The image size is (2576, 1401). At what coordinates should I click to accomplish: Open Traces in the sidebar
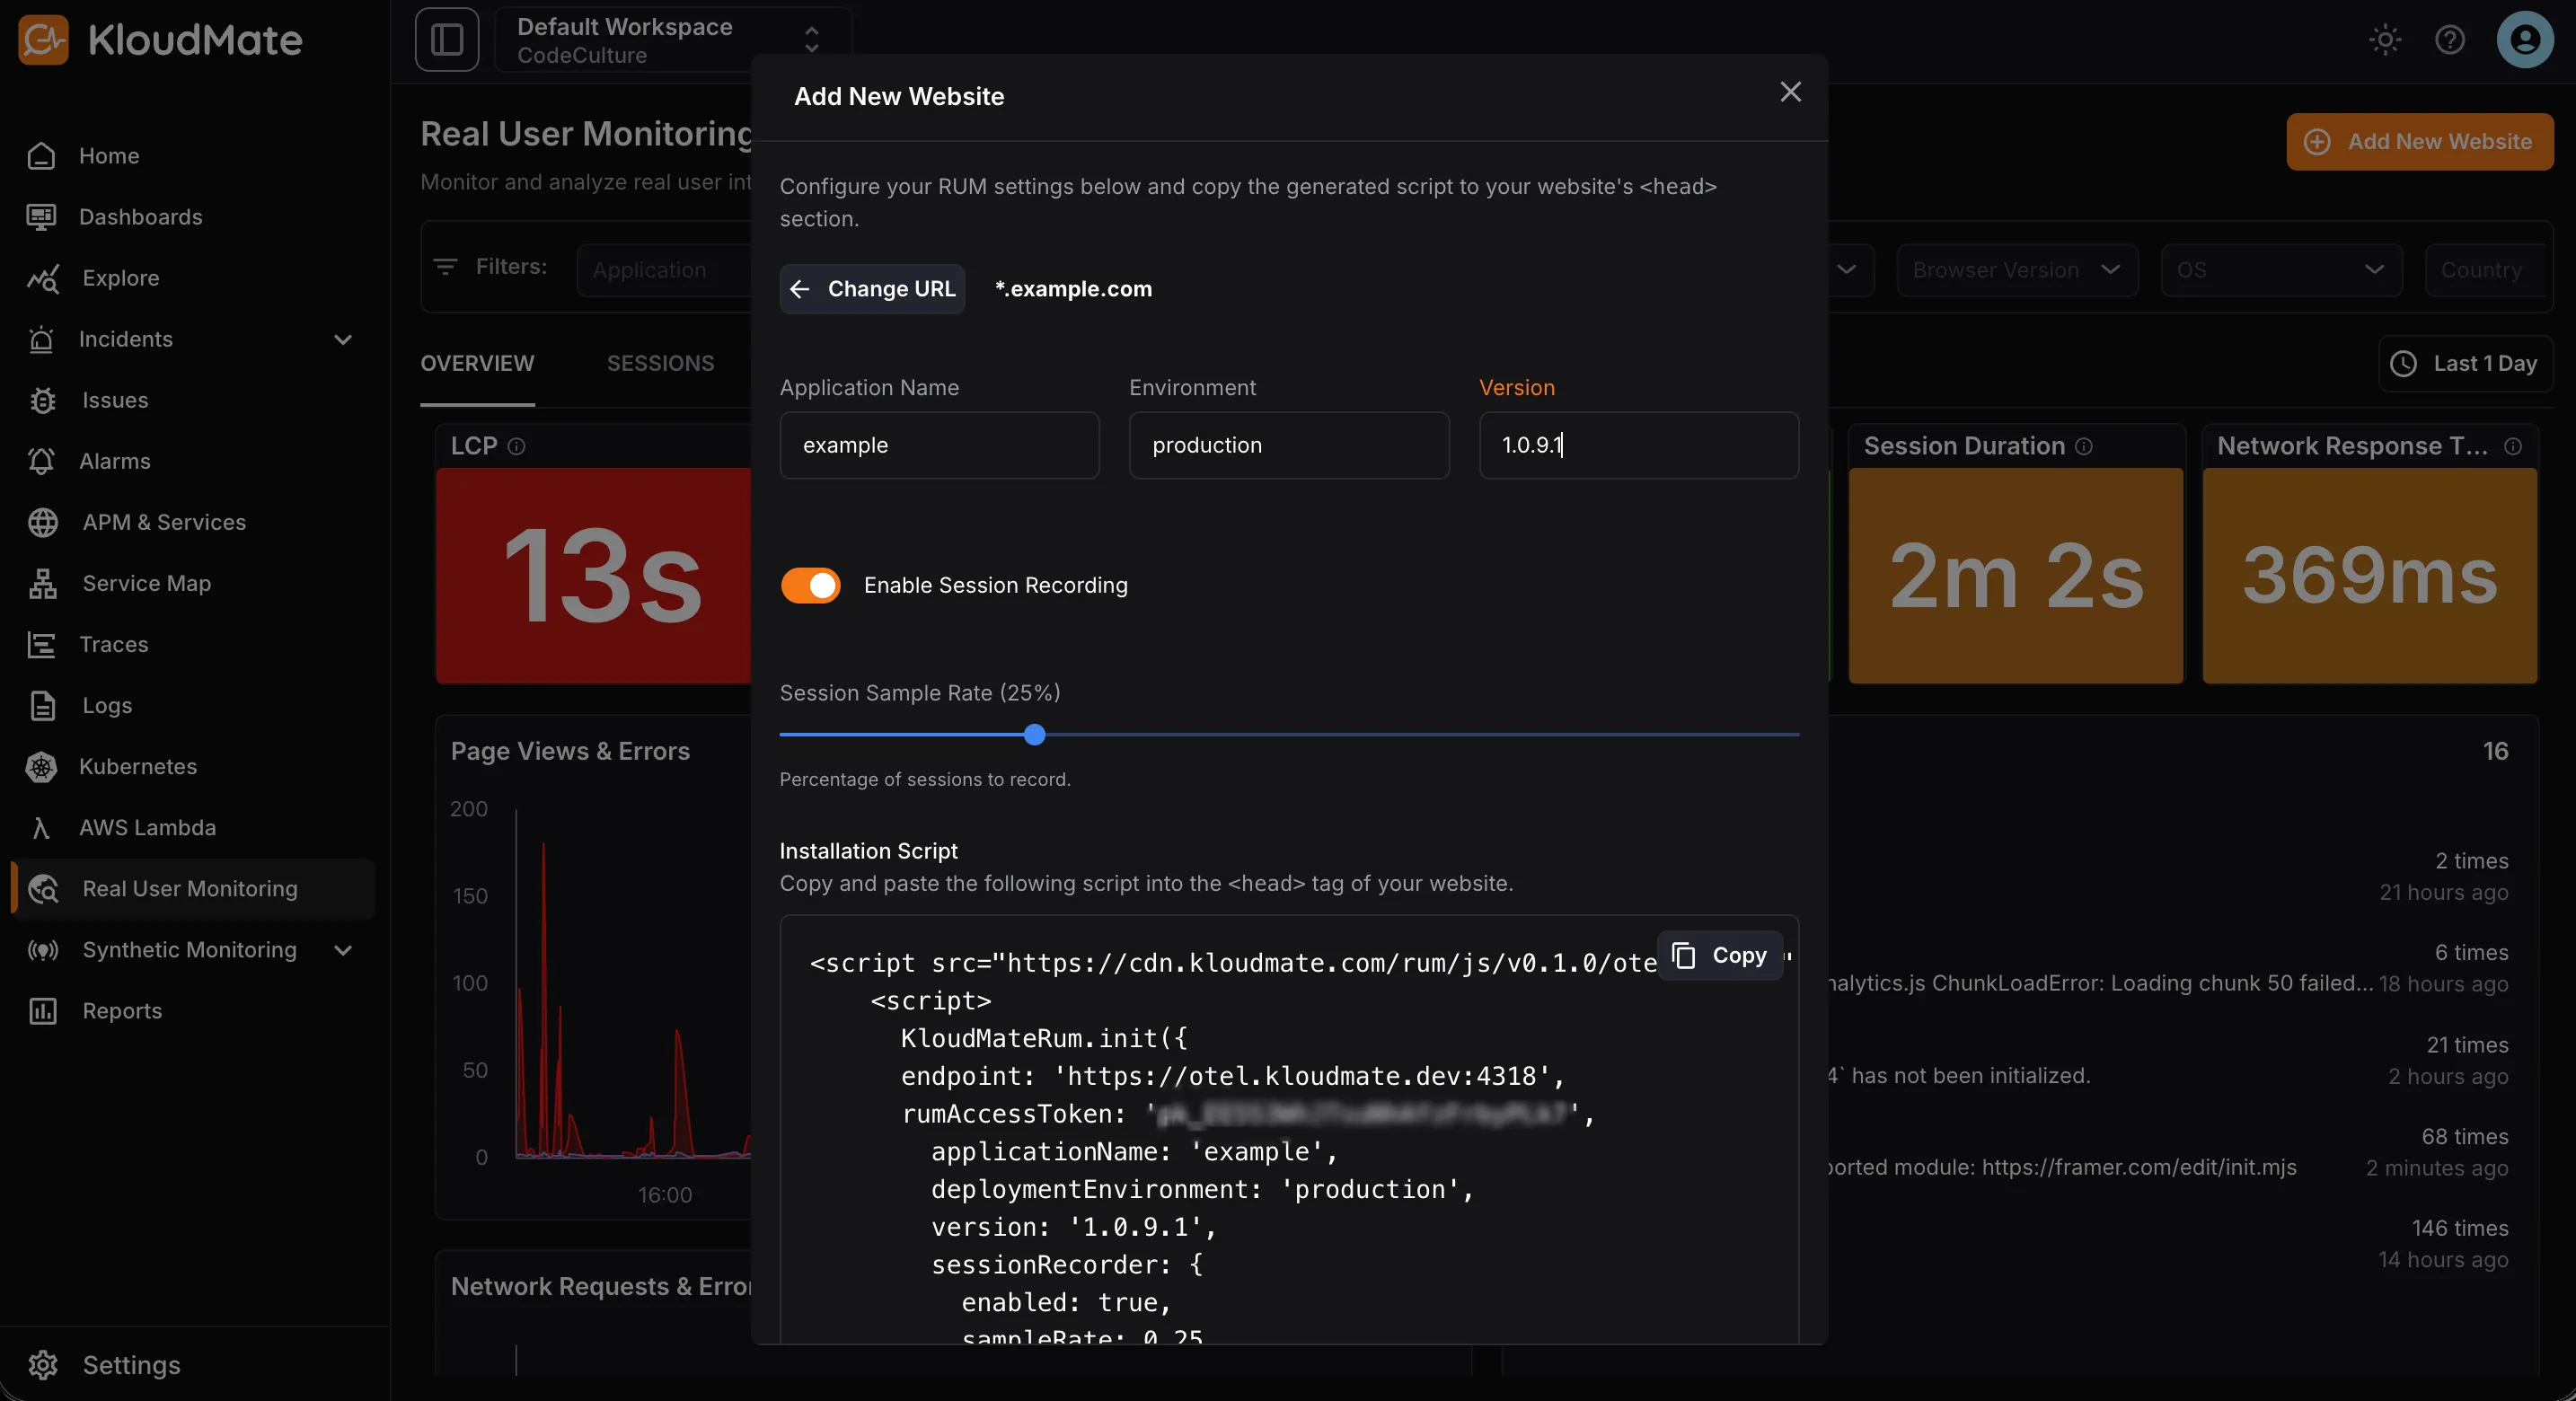point(192,644)
